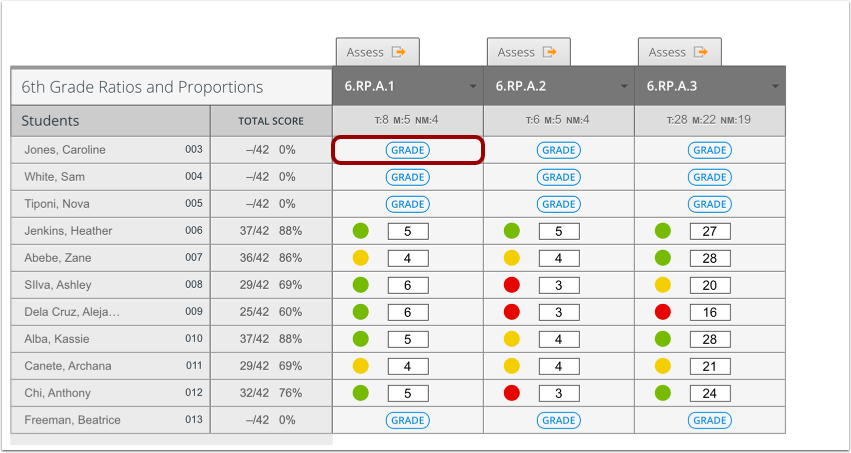Image resolution: width=851 pixels, height=453 pixels.
Task: Edit Kassie Alba's 6.RP.A.1 score field
Action: pos(408,340)
